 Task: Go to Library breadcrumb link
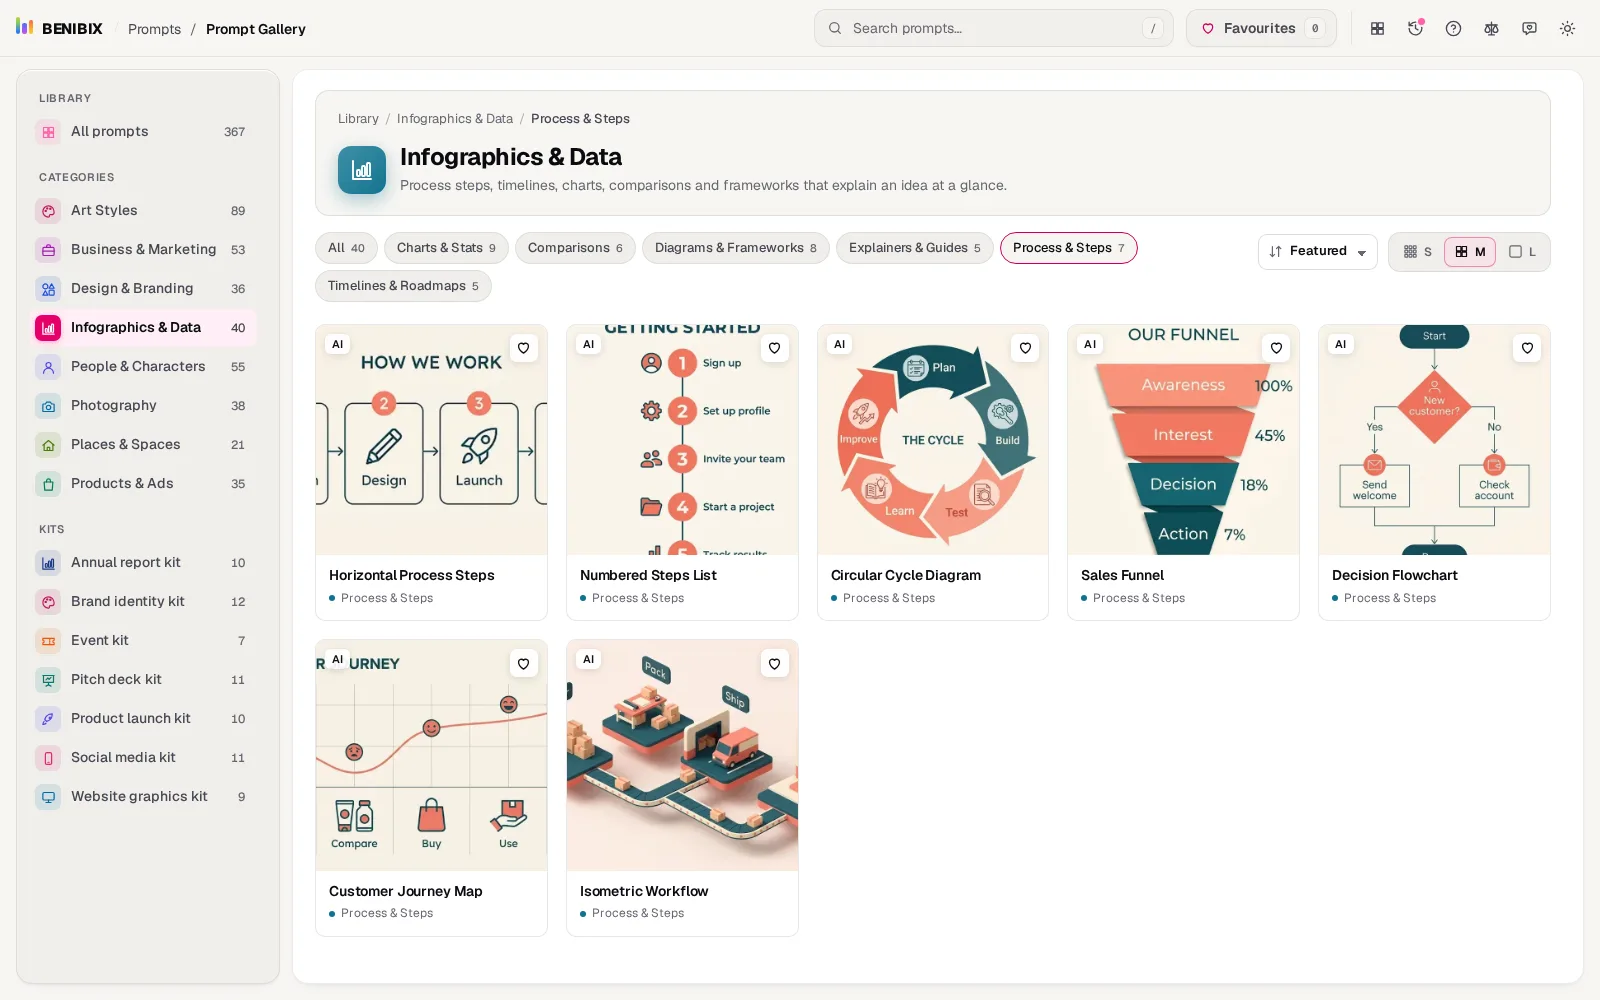coord(358,119)
